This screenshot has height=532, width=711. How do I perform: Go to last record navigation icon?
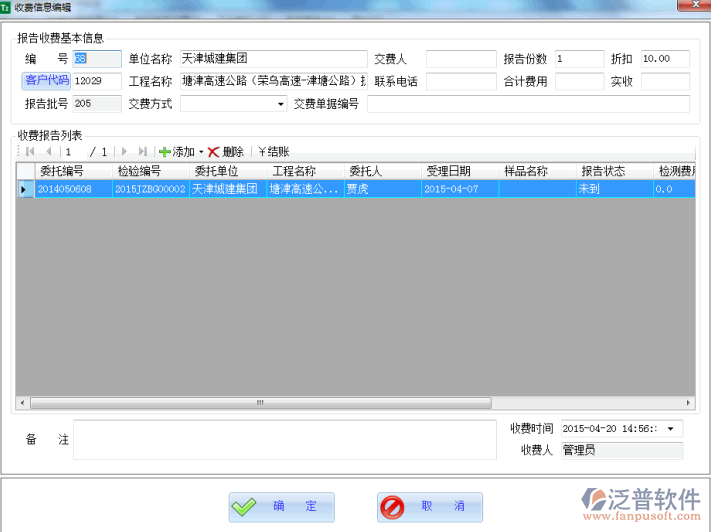click(143, 151)
